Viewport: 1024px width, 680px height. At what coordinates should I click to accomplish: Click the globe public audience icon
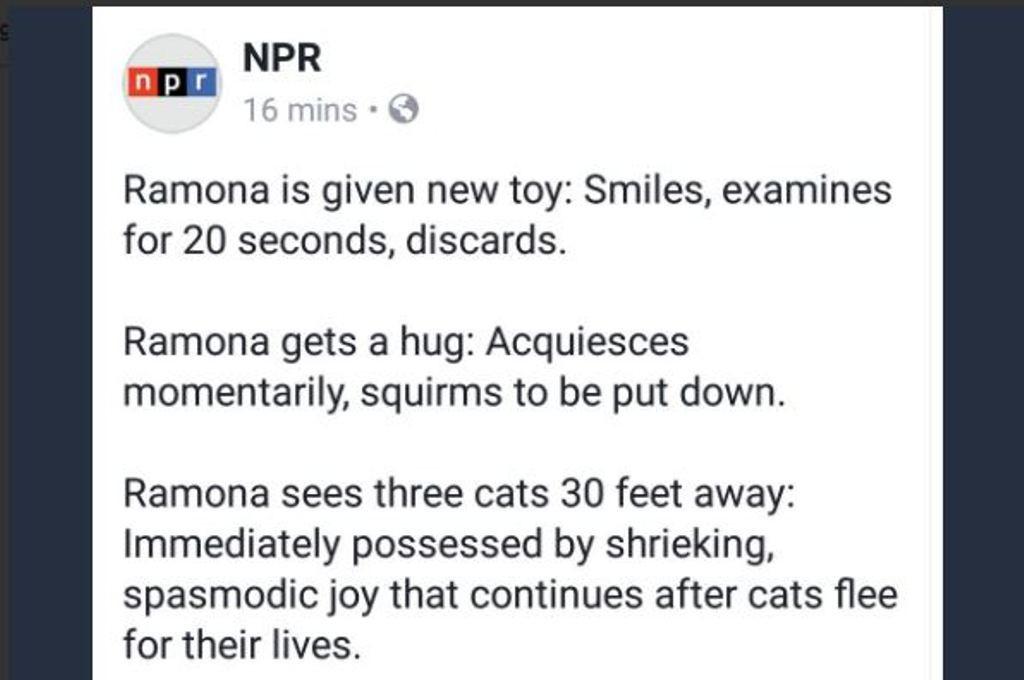402,109
